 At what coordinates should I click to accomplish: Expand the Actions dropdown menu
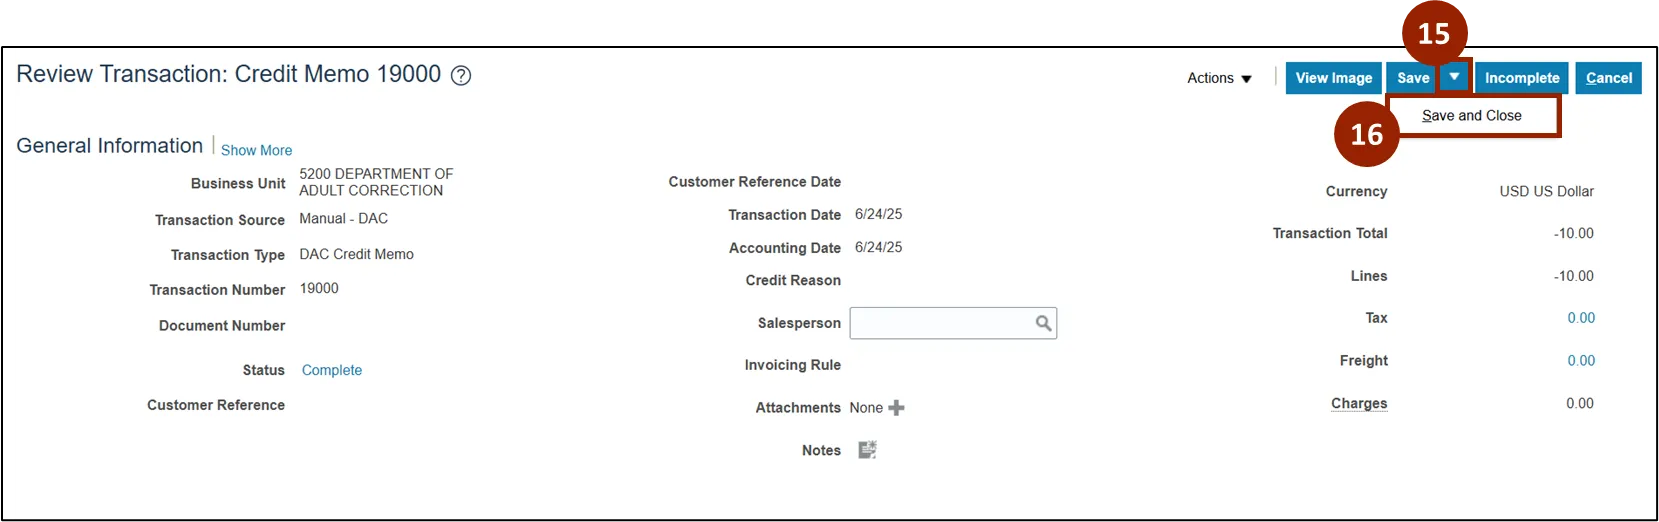point(1219,78)
